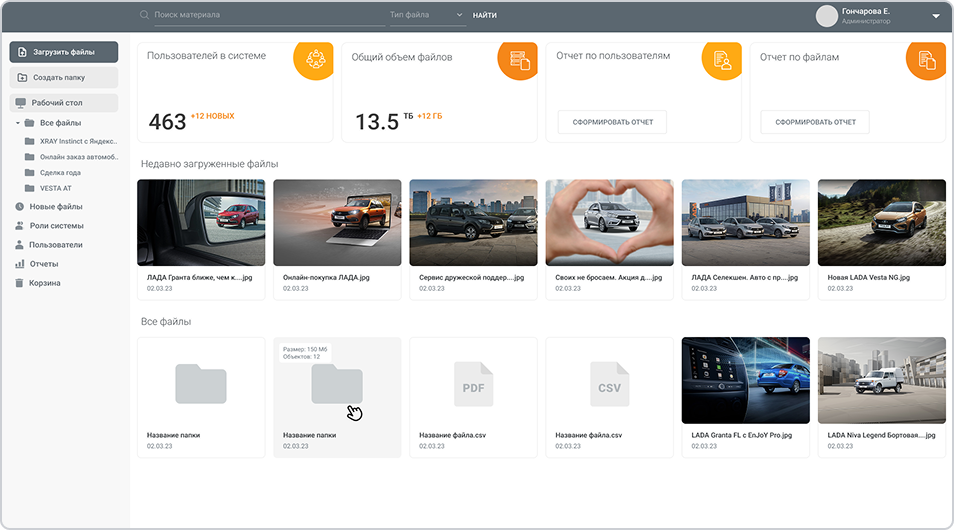Click the user avatar in header
The height and width of the screenshot is (530, 954).
[x=826, y=15]
